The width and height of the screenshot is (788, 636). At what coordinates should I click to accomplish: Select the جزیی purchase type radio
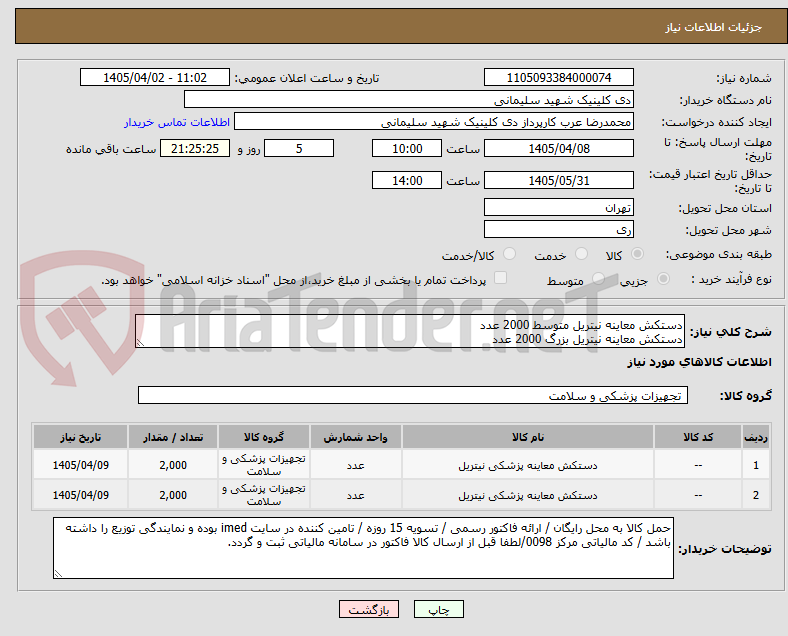click(663, 278)
